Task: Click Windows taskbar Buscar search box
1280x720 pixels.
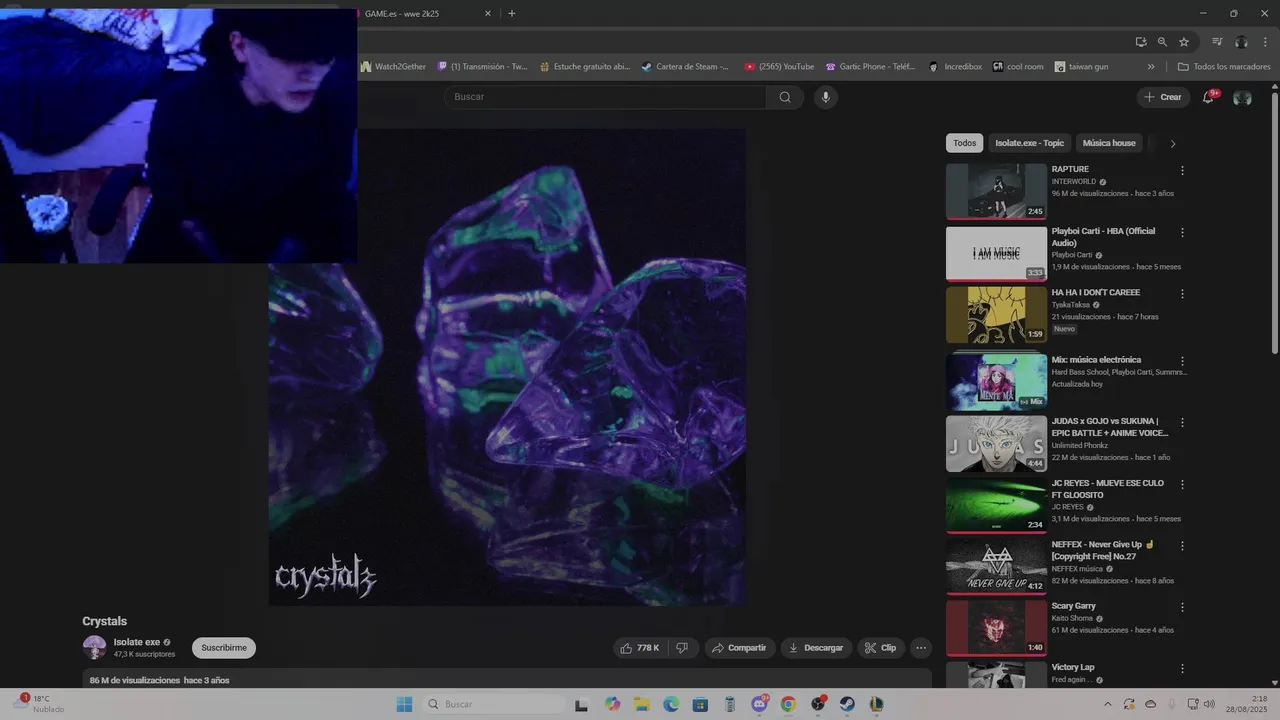Action: [495, 704]
